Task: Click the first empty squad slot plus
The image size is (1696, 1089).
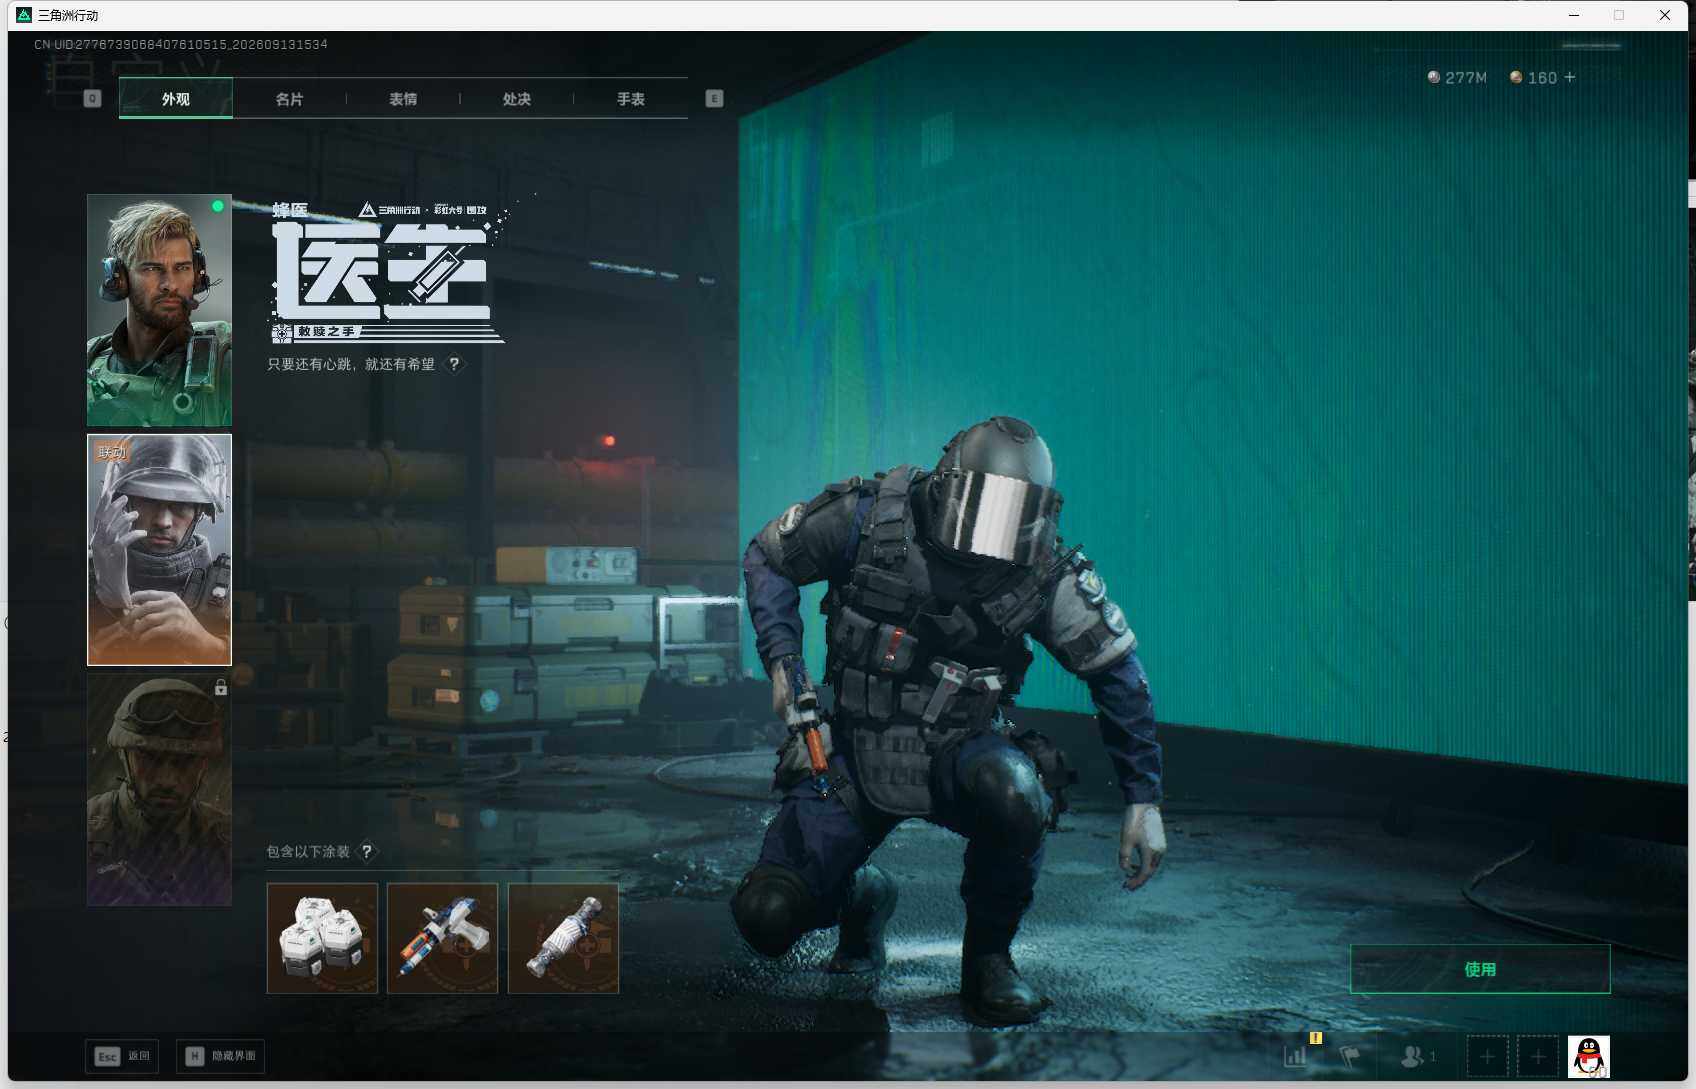Action: (1487, 1056)
